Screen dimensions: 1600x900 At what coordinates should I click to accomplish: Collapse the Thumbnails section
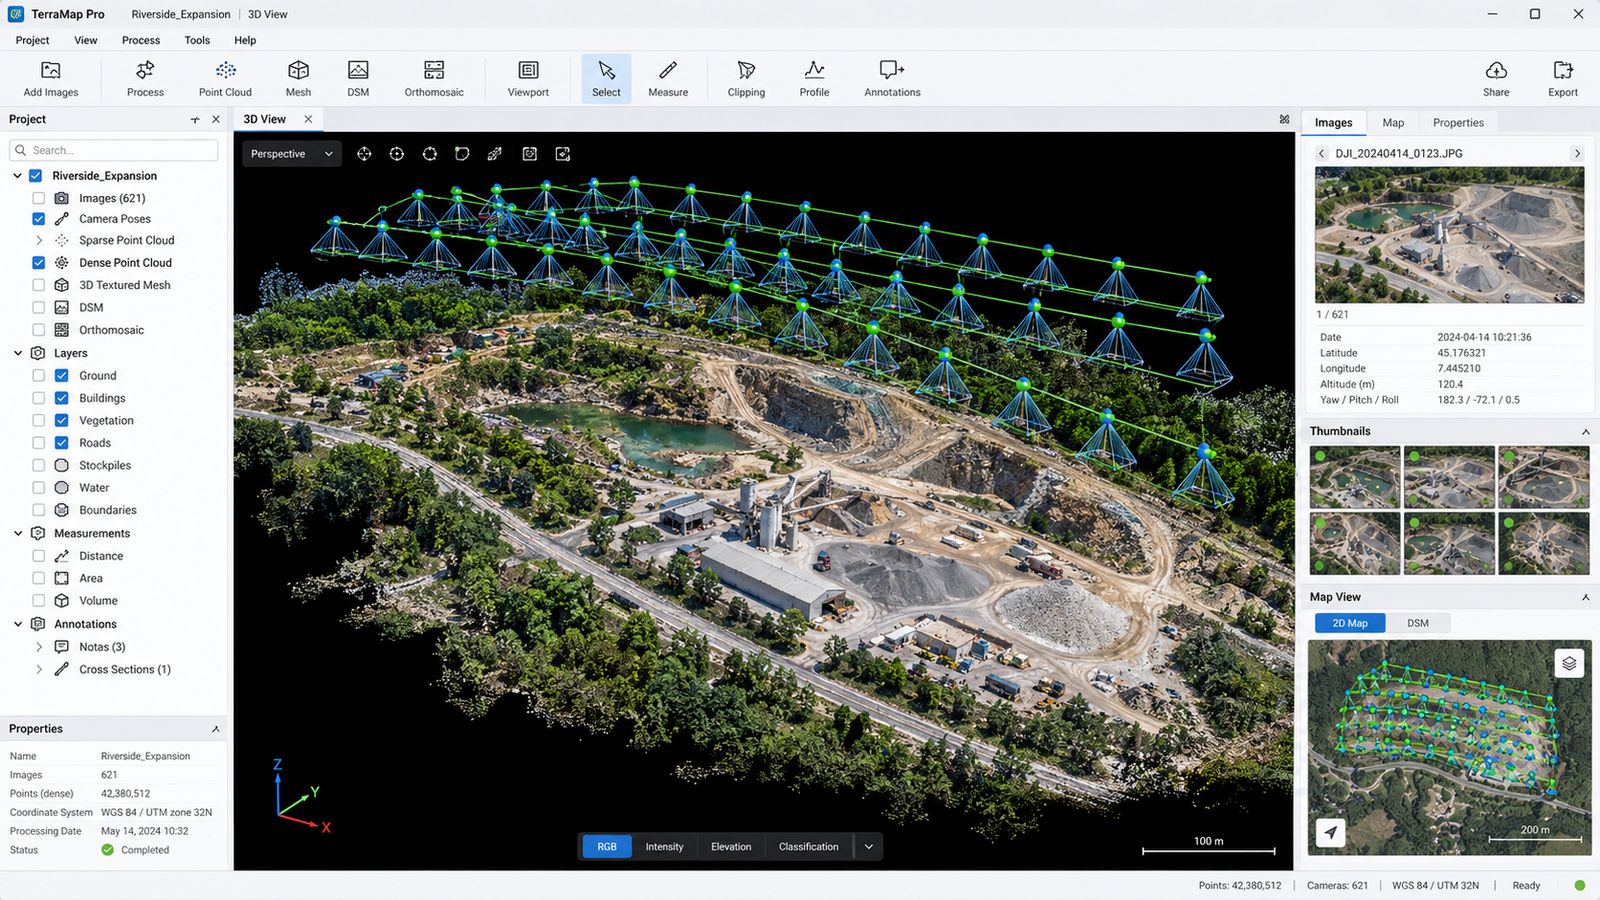coord(1585,431)
